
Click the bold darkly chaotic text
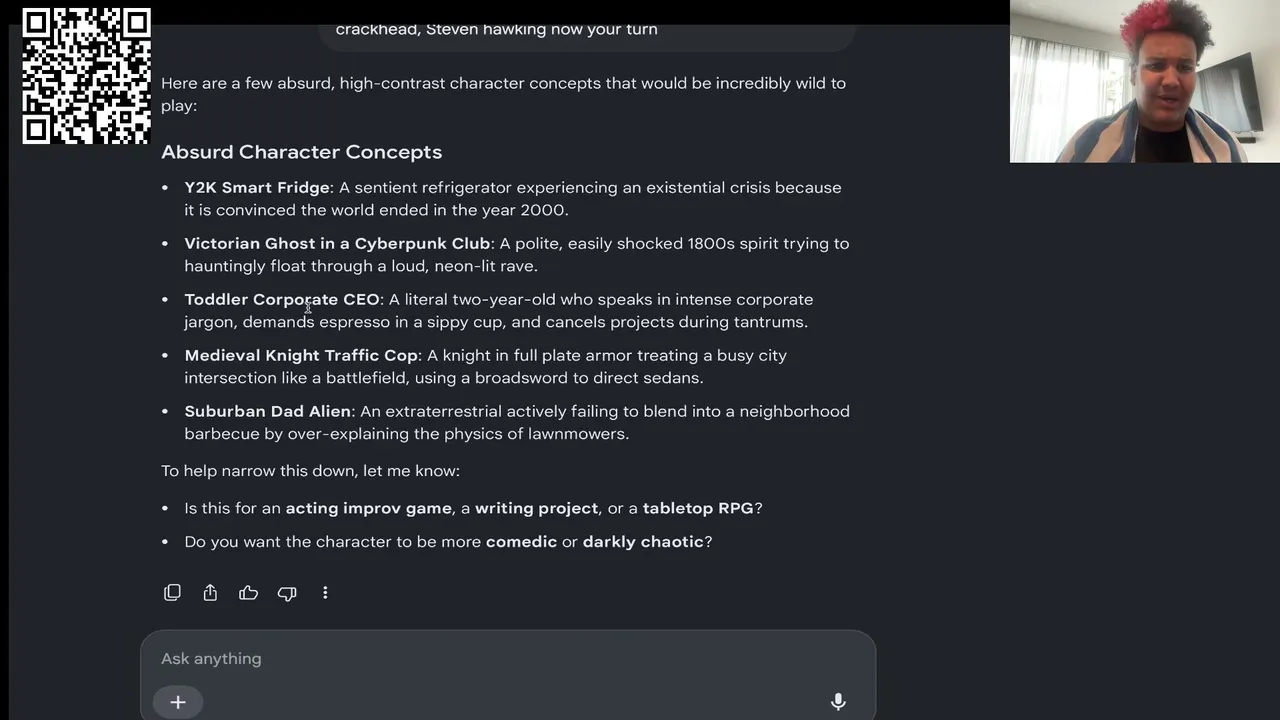coord(643,542)
